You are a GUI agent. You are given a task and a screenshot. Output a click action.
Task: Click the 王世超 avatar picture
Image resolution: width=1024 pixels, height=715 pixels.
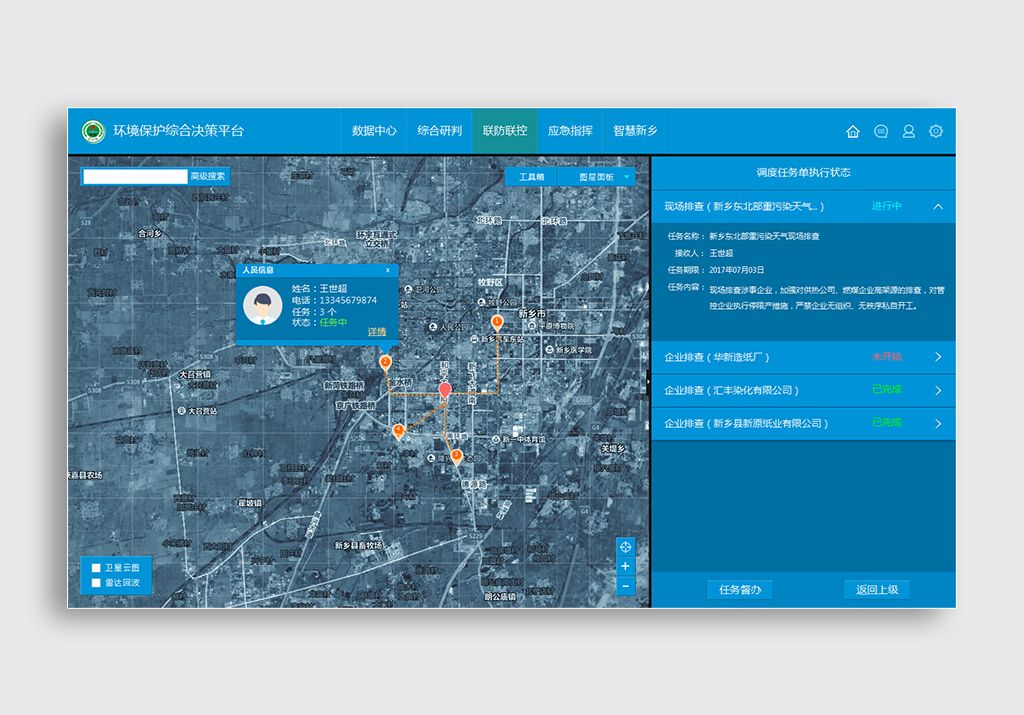(263, 306)
